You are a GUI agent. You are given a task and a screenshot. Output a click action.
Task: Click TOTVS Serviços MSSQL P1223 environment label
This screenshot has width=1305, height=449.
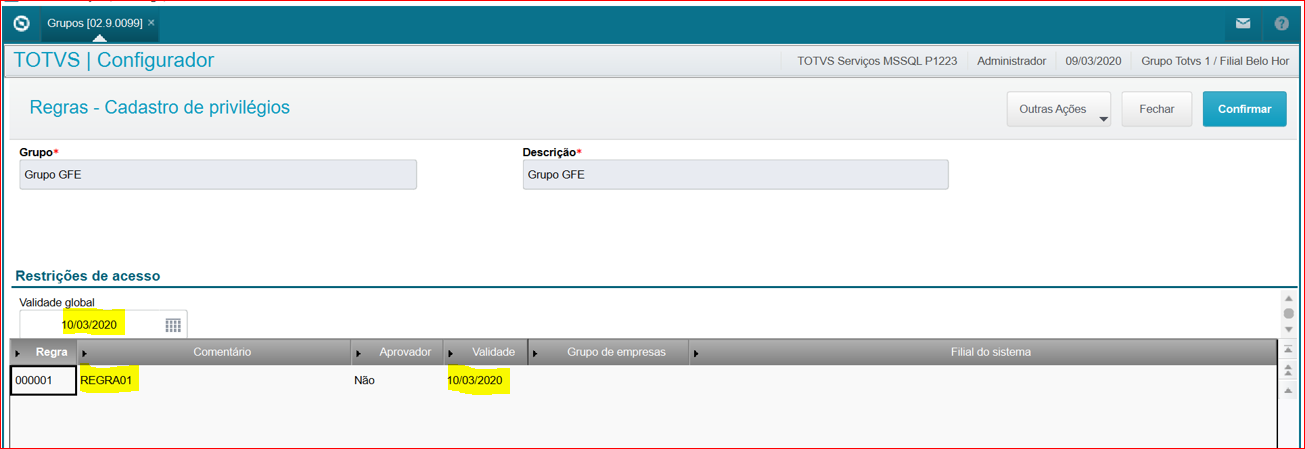(877, 61)
